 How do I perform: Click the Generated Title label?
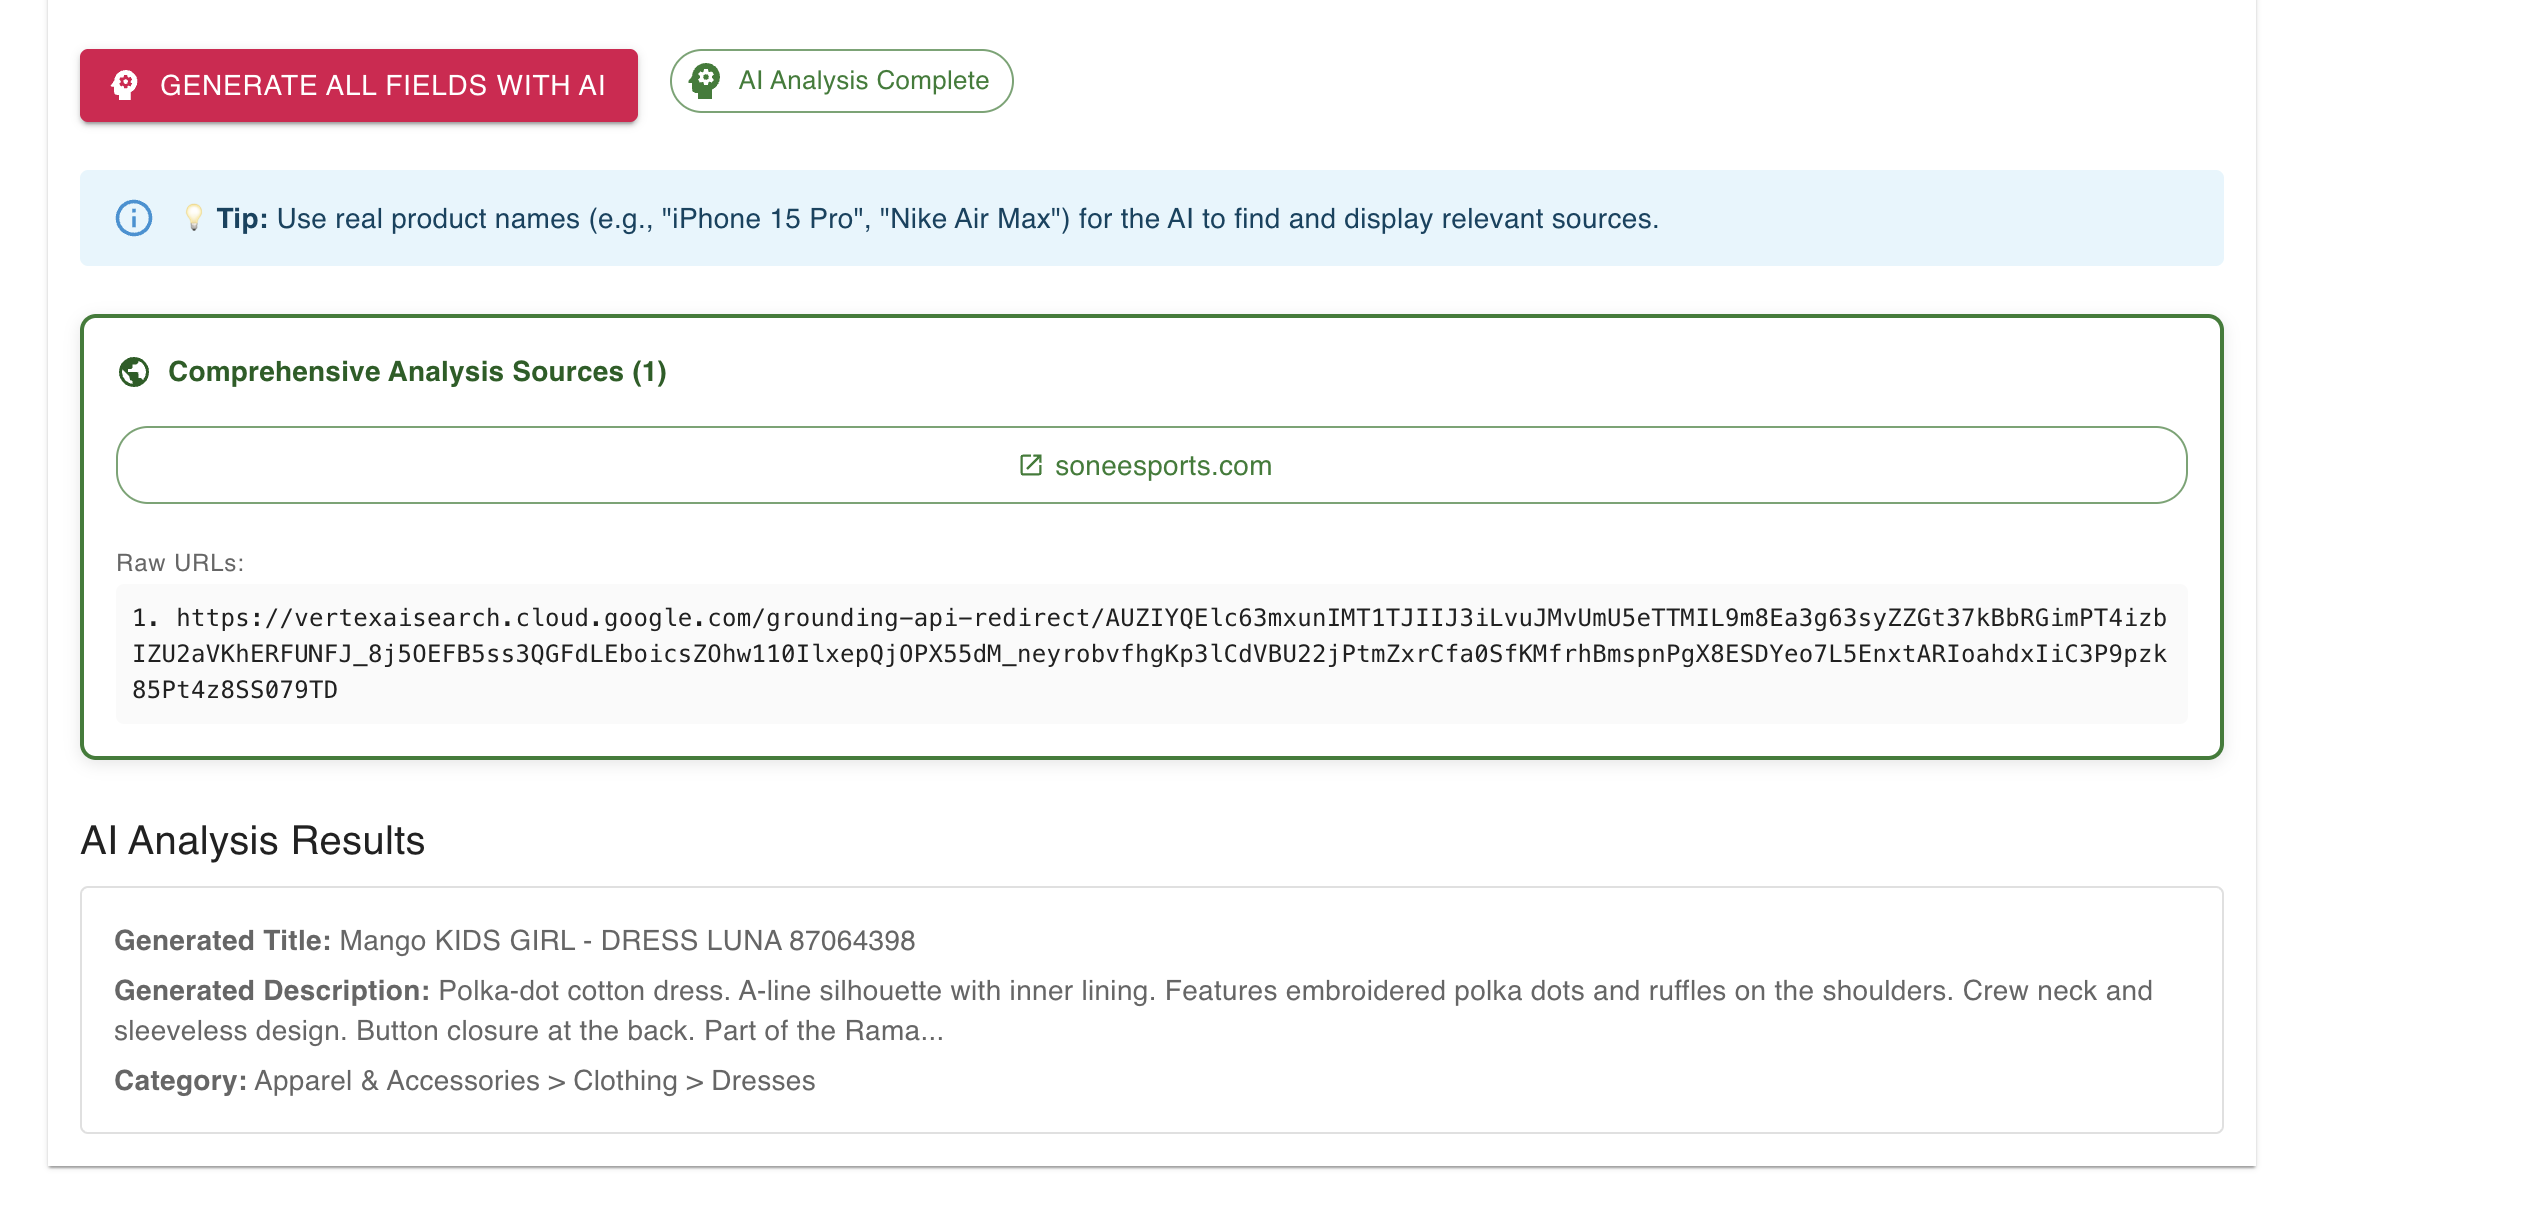click(222, 941)
